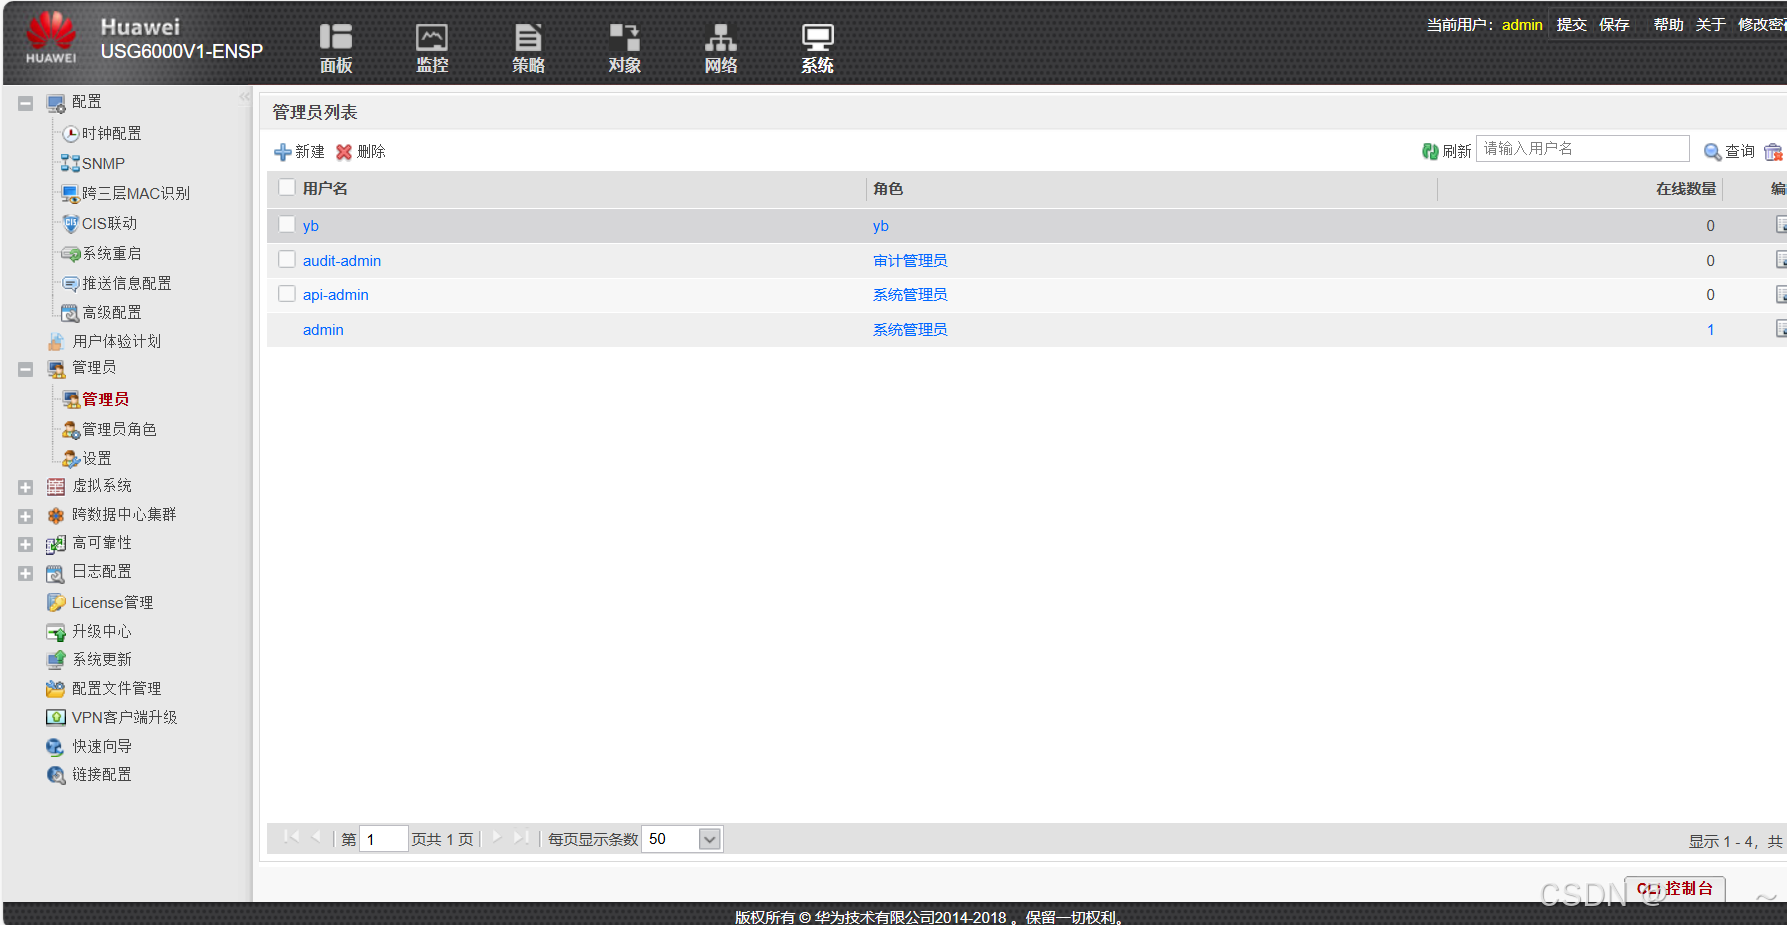1787x925 pixels.
Task: Select 跨三层MAC识别 tree item
Action: click(x=136, y=193)
